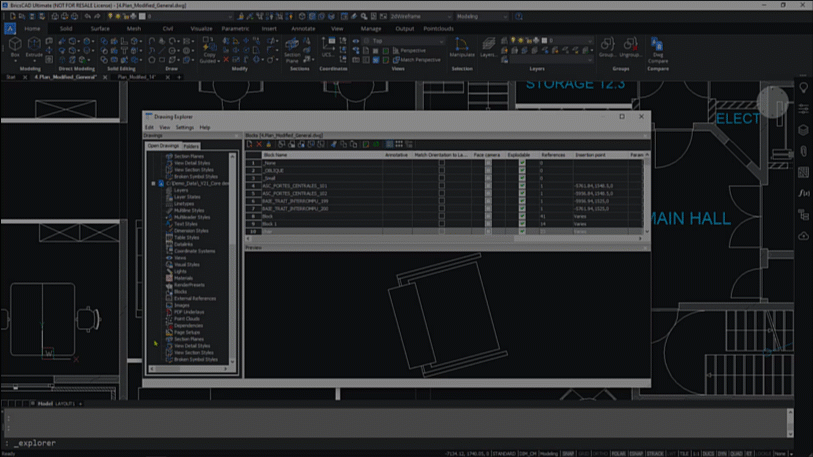
Task: Open the Parameters f(x) side panel
Action: (x=803, y=193)
